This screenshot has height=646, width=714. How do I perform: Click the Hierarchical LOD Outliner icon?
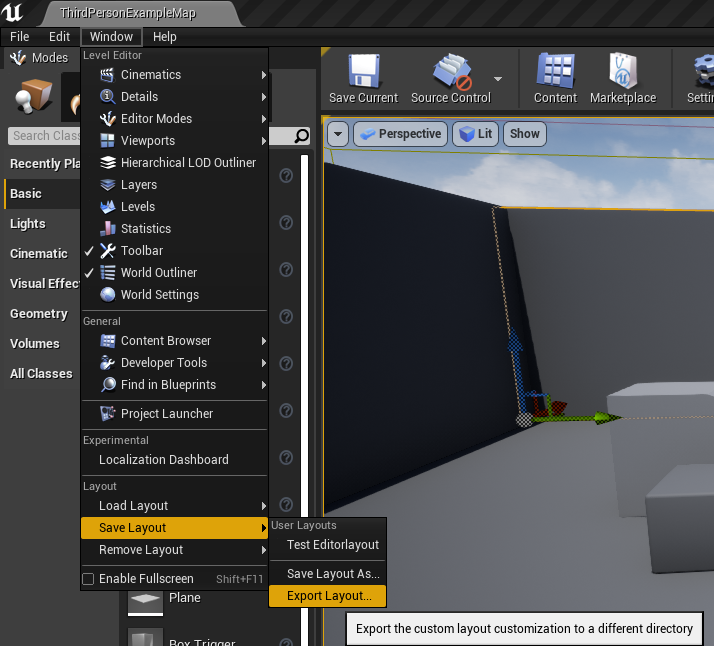107,163
